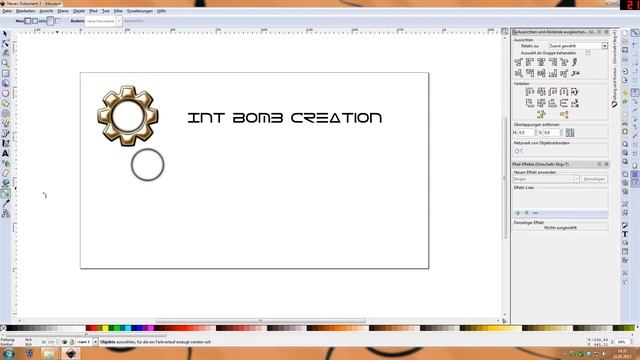The image size is (640, 360).
Task: Click the Füllung indicator in status bar
Action: [x=7, y=340]
